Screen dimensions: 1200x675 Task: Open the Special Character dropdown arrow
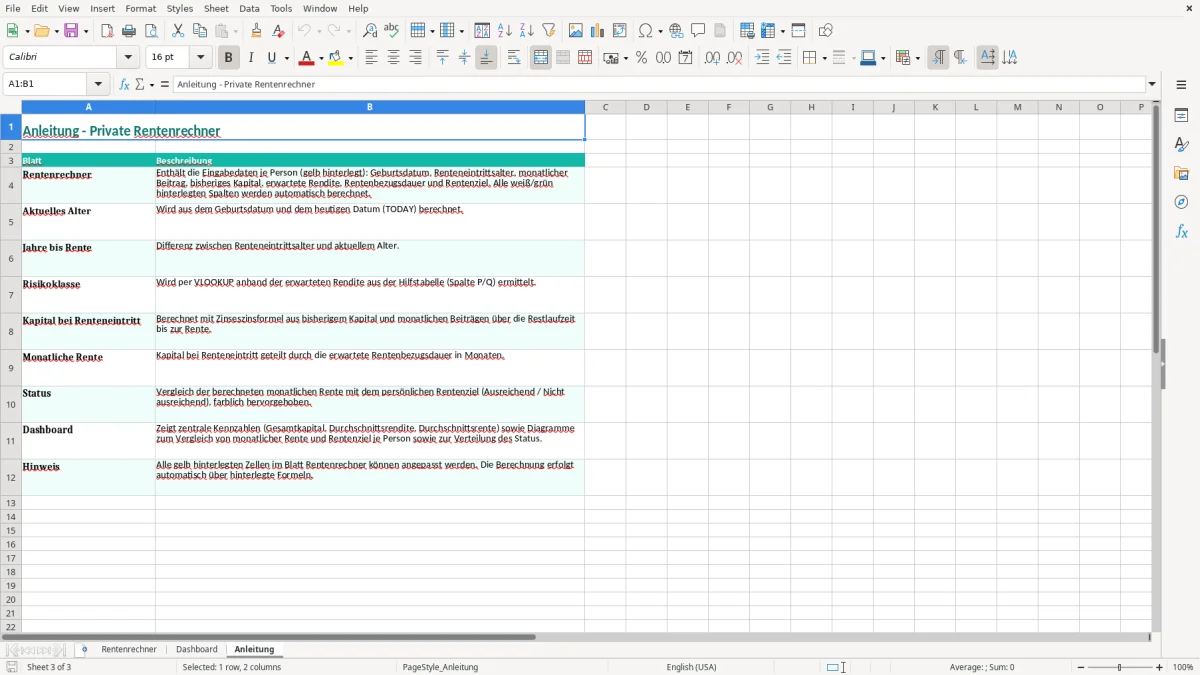tap(660, 31)
